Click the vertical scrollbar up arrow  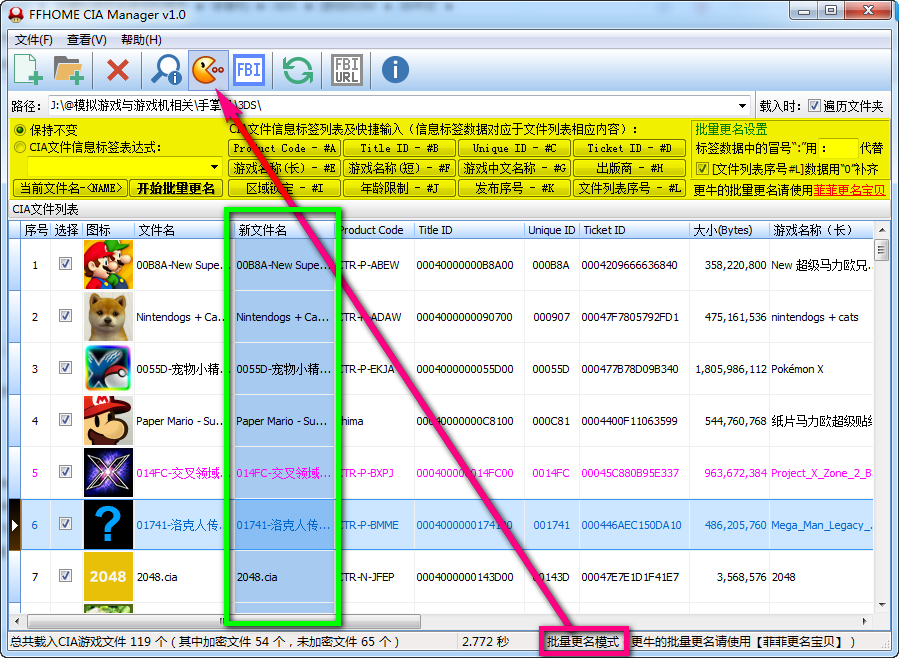coord(882,229)
